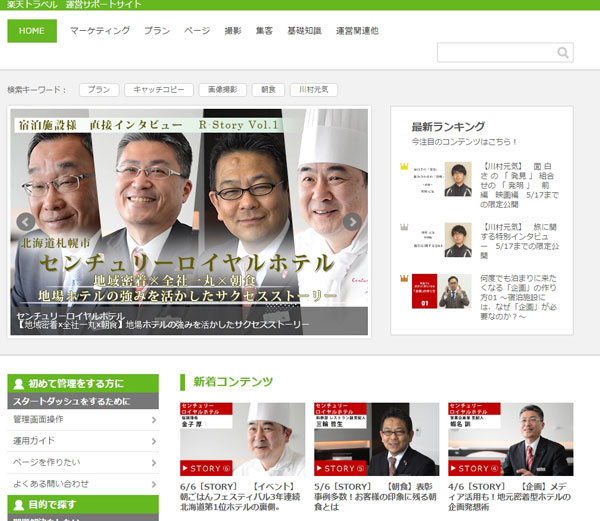Open the プラン navigation menu
Image resolution: width=600 pixels, height=521 pixels.
[157, 31]
